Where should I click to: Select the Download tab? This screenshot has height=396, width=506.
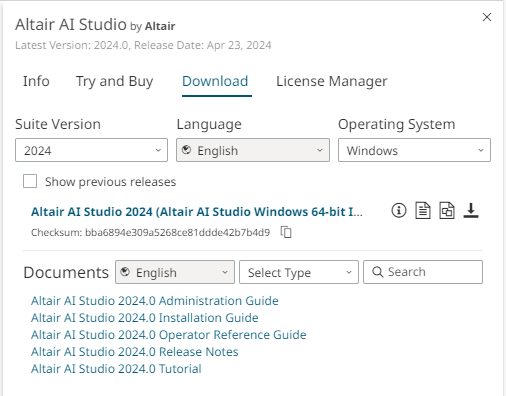[215, 81]
